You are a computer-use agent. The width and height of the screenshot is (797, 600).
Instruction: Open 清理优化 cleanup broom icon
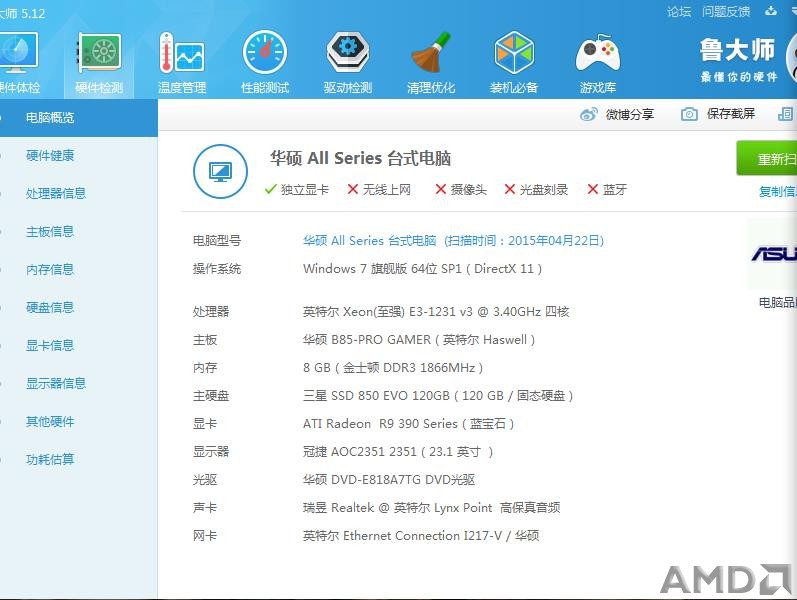[431, 53]
